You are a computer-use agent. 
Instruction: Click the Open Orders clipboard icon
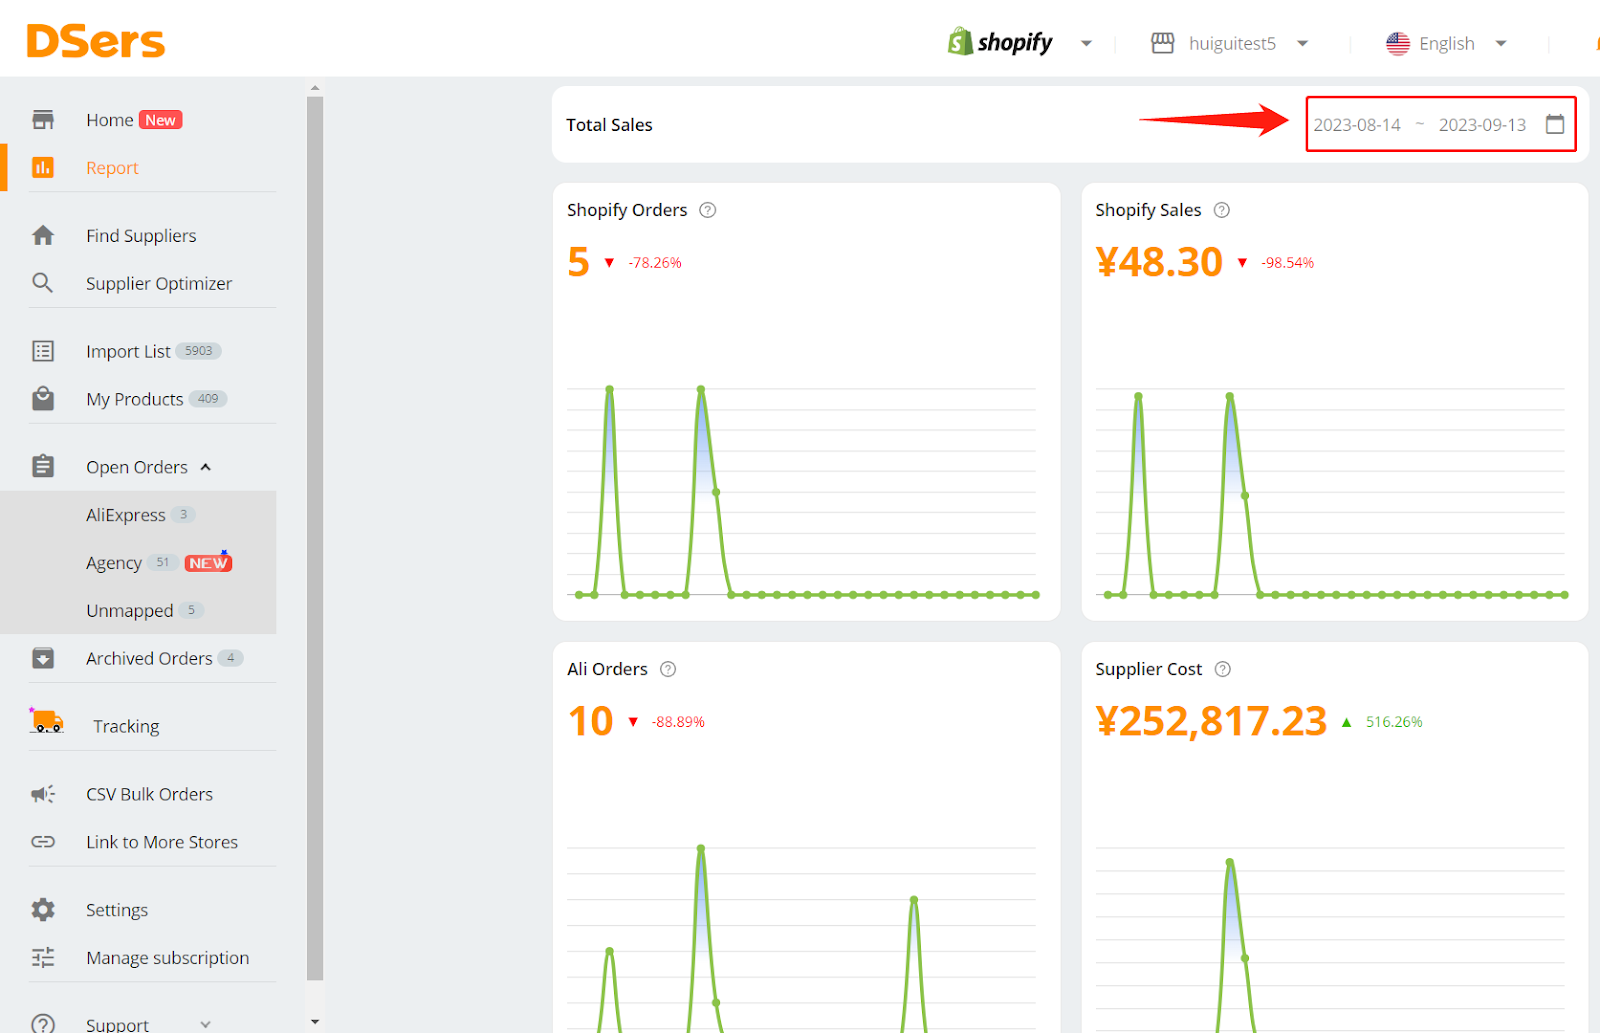pos(43,466)
